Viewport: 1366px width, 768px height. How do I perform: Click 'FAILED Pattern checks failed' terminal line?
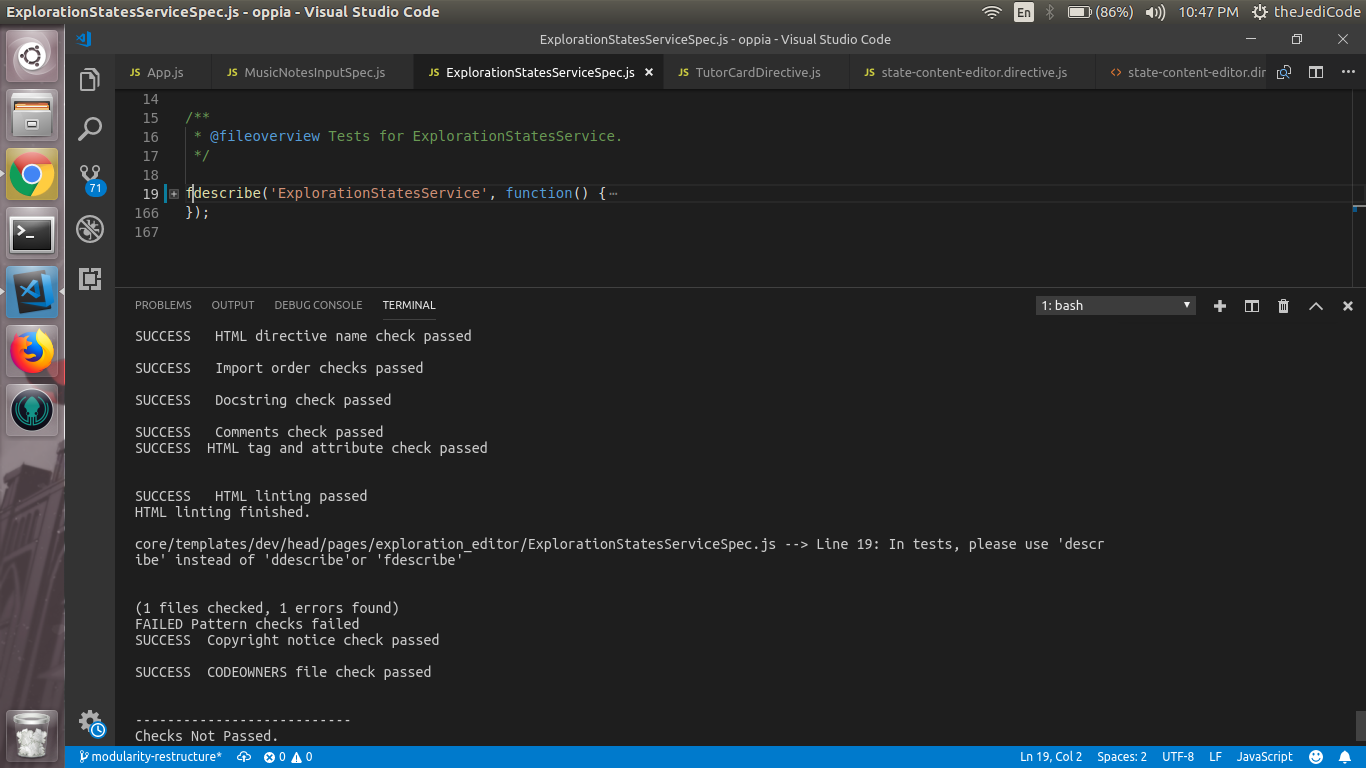pos(247,624)
